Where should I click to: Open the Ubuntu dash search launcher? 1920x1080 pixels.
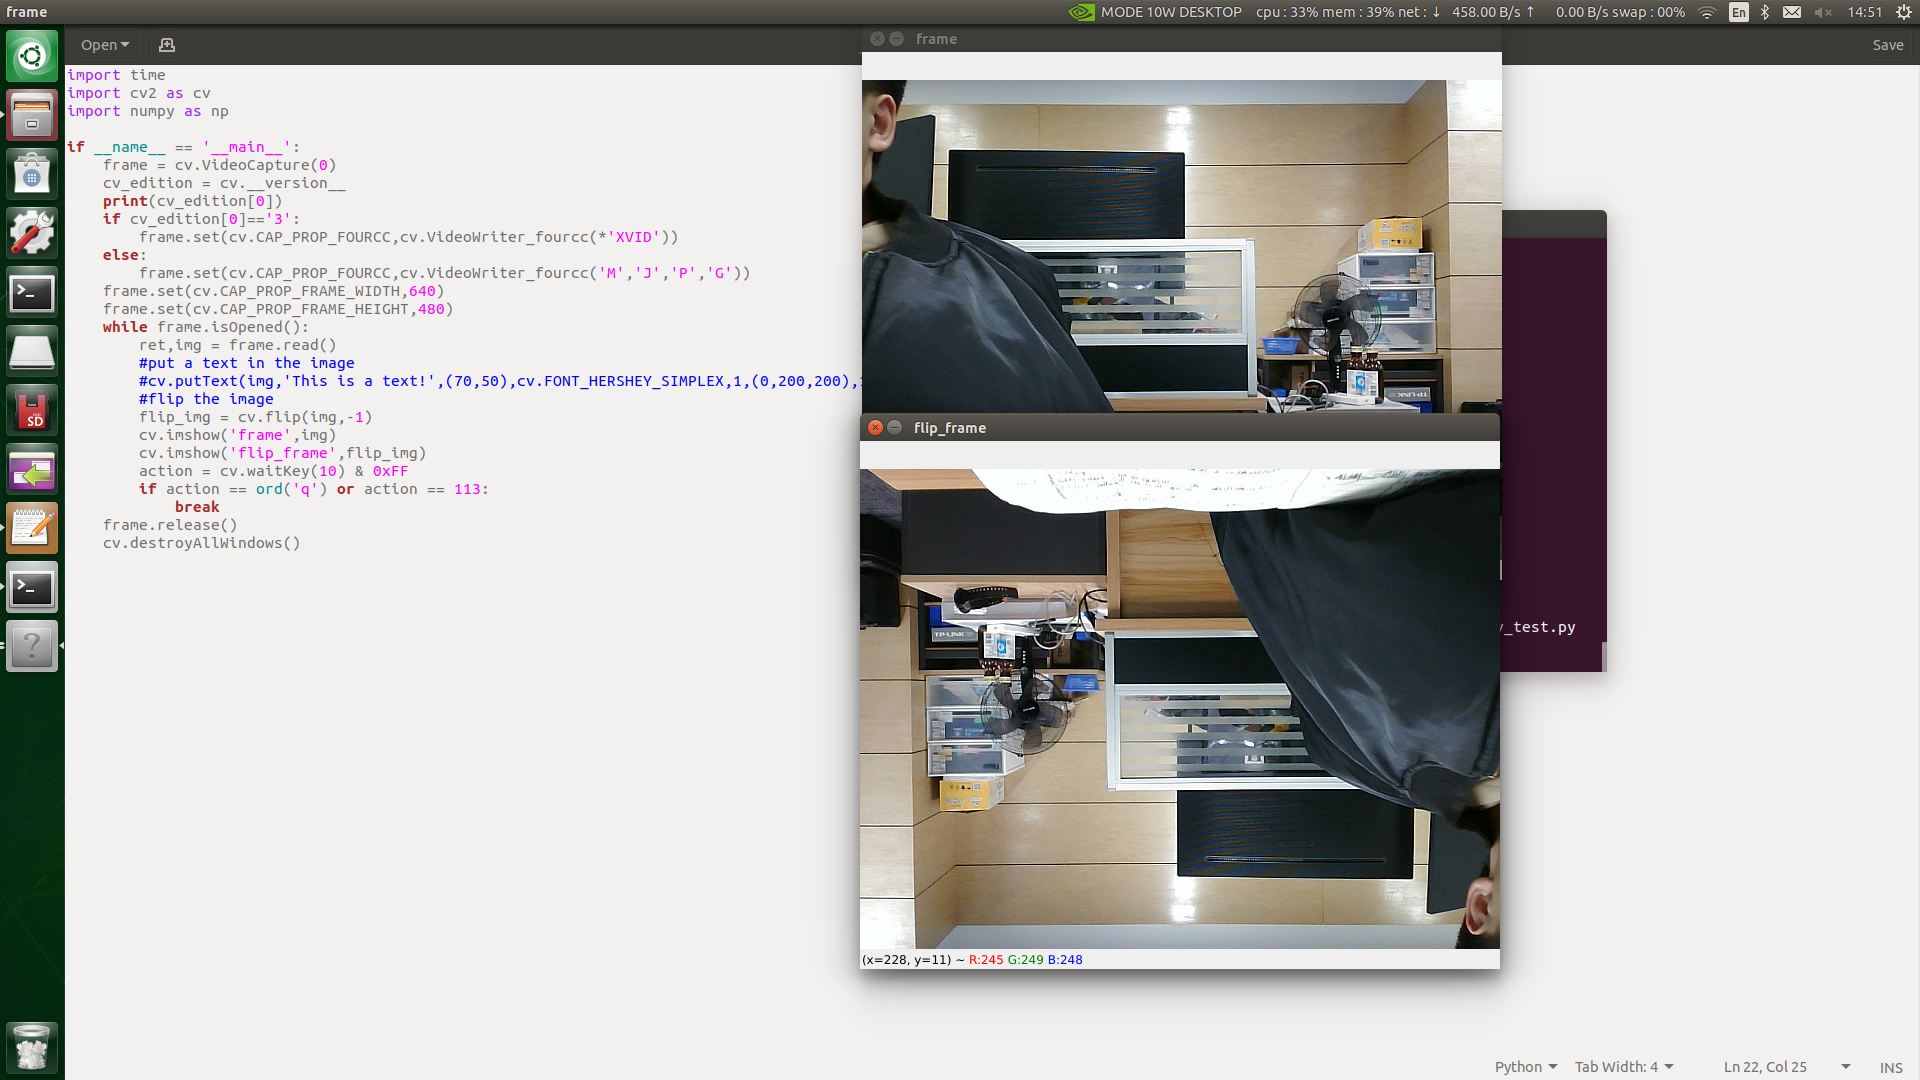click(x=32, y=56)
